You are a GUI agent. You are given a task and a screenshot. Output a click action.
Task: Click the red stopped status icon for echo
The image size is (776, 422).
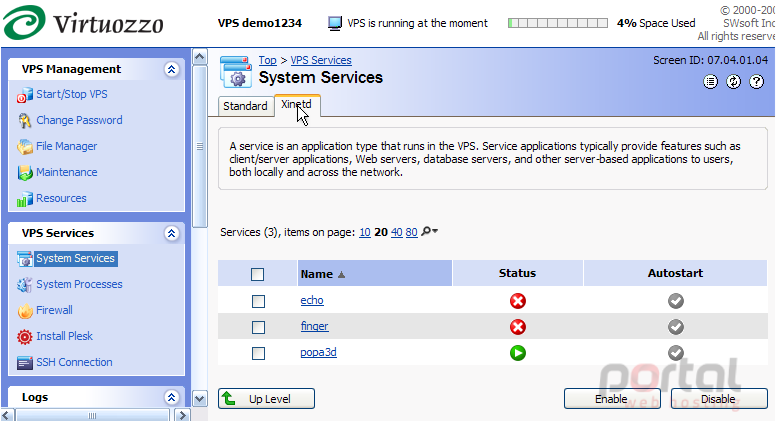(518, 301)
